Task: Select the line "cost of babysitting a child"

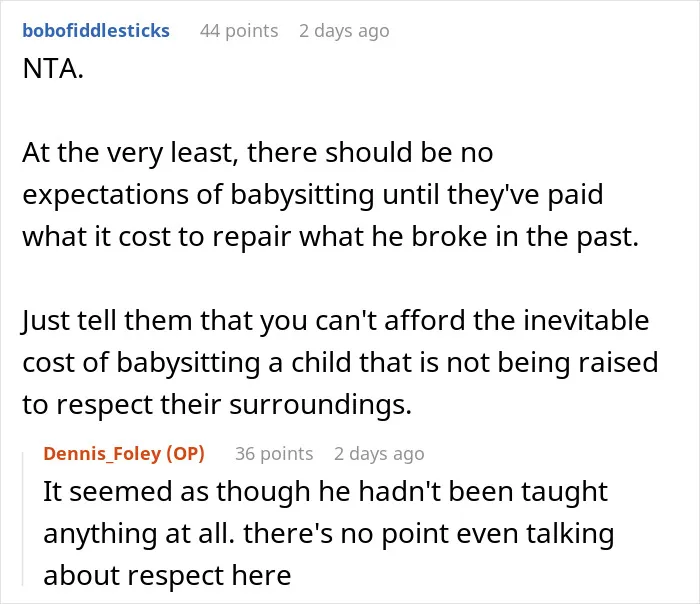Action: pos(340,362)
